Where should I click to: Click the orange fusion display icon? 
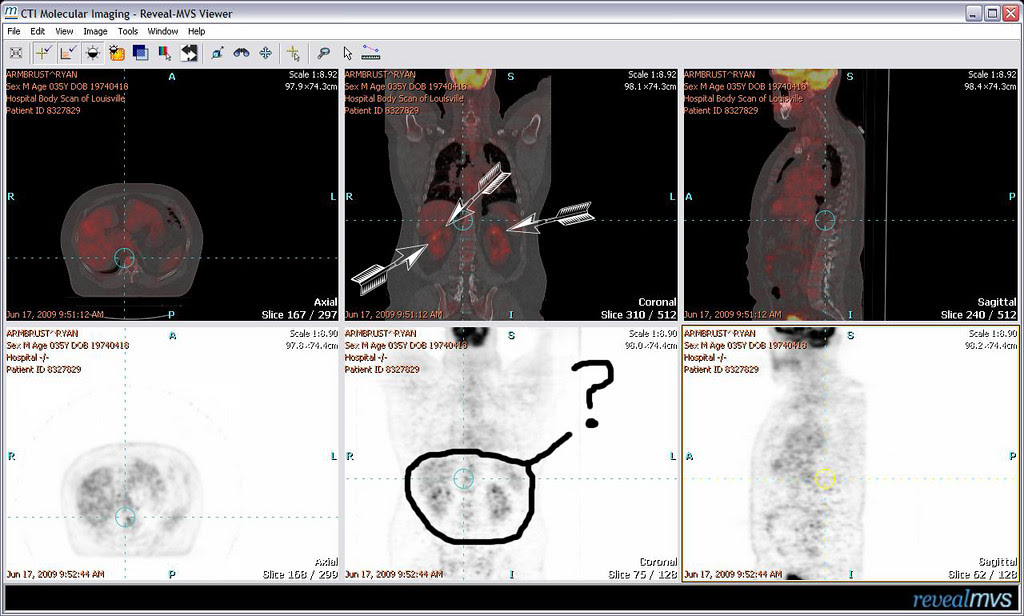pos(117,53)
